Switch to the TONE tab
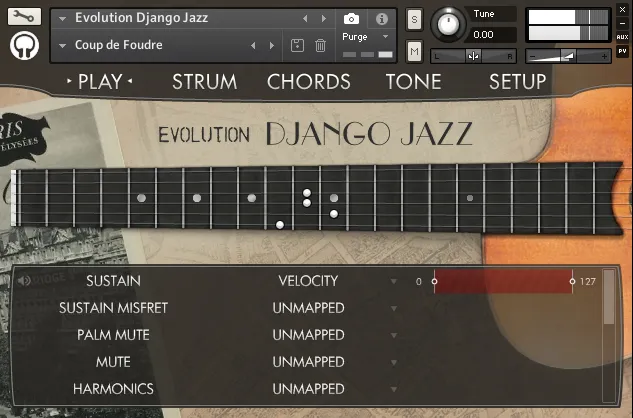 [x=413, y=82]
